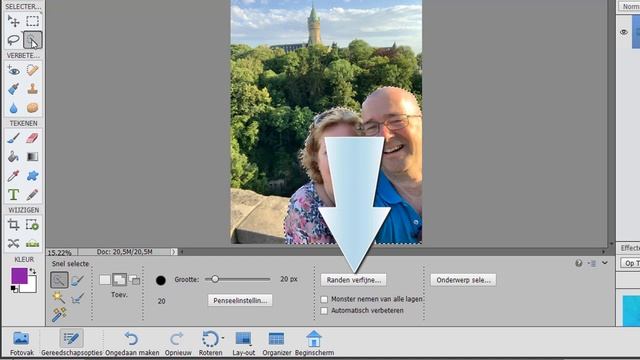Viewport: 640px width, 360px height.
Task: Select the Text tool
Action: click(13, 195)
